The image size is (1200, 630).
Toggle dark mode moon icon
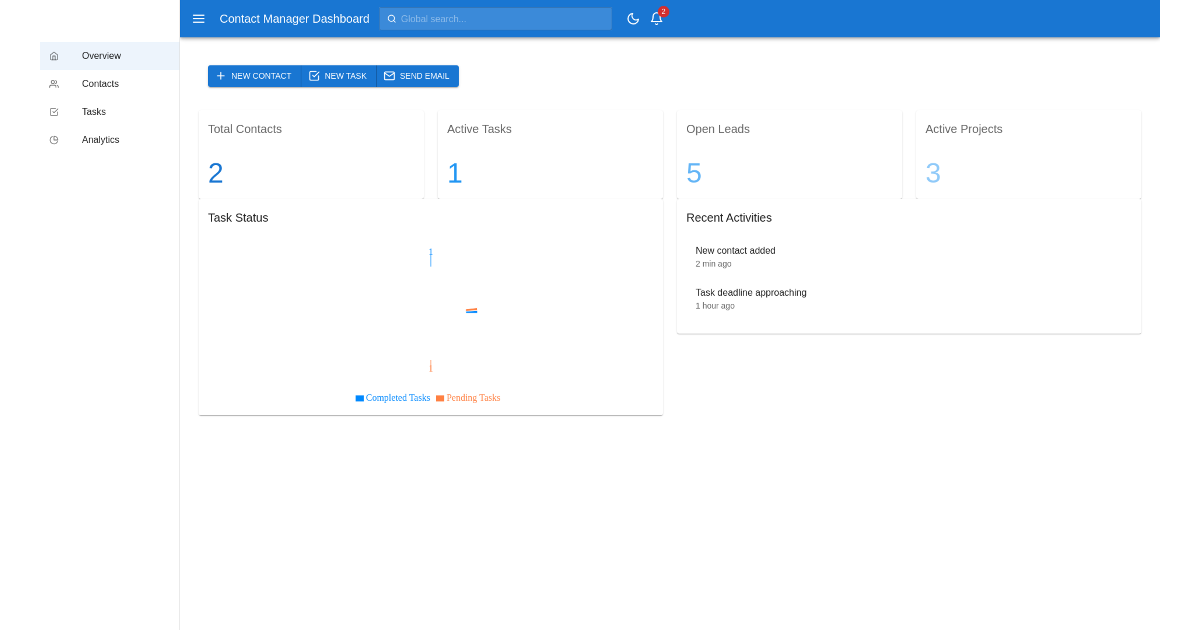pos(633,19)
